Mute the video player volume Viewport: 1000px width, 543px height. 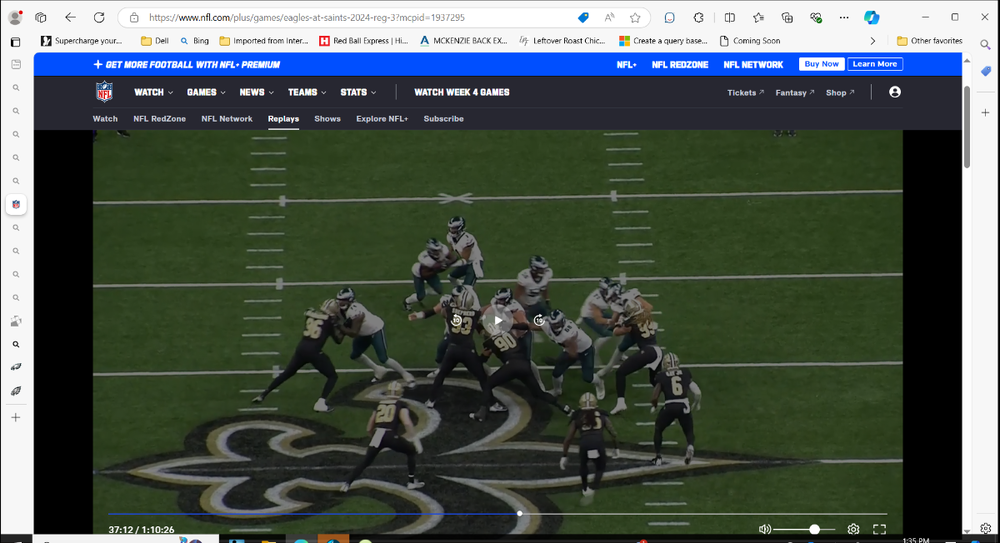[x=765, y=529]
